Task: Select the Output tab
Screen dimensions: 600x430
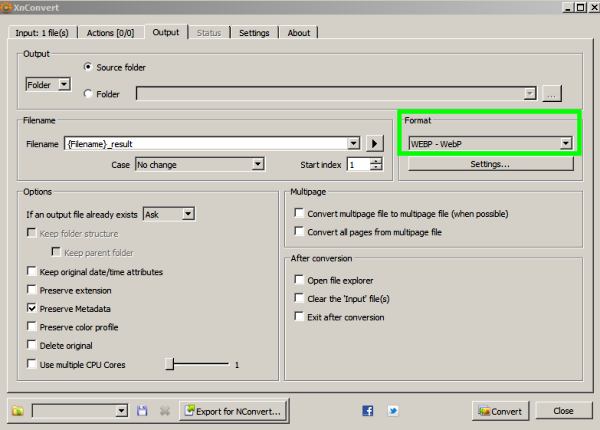Action: pyautogui.click(x=166, y=32)
